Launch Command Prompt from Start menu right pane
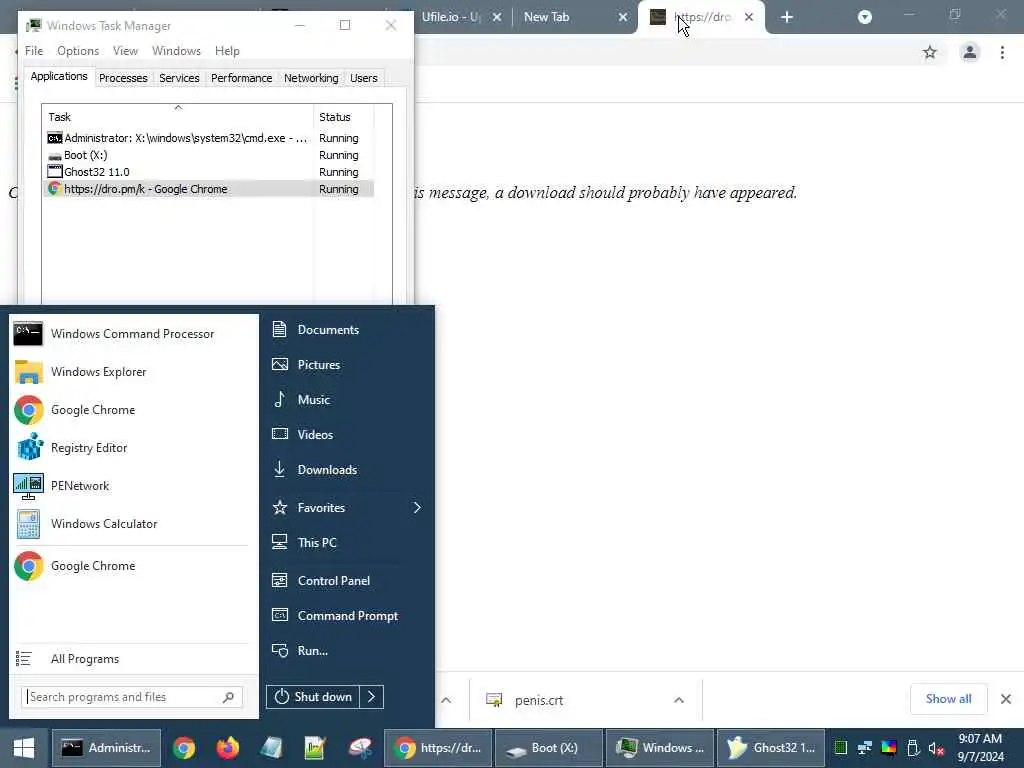Image resolution: width=1024 pixels, height=768 pixels. [x=347, y=616]
